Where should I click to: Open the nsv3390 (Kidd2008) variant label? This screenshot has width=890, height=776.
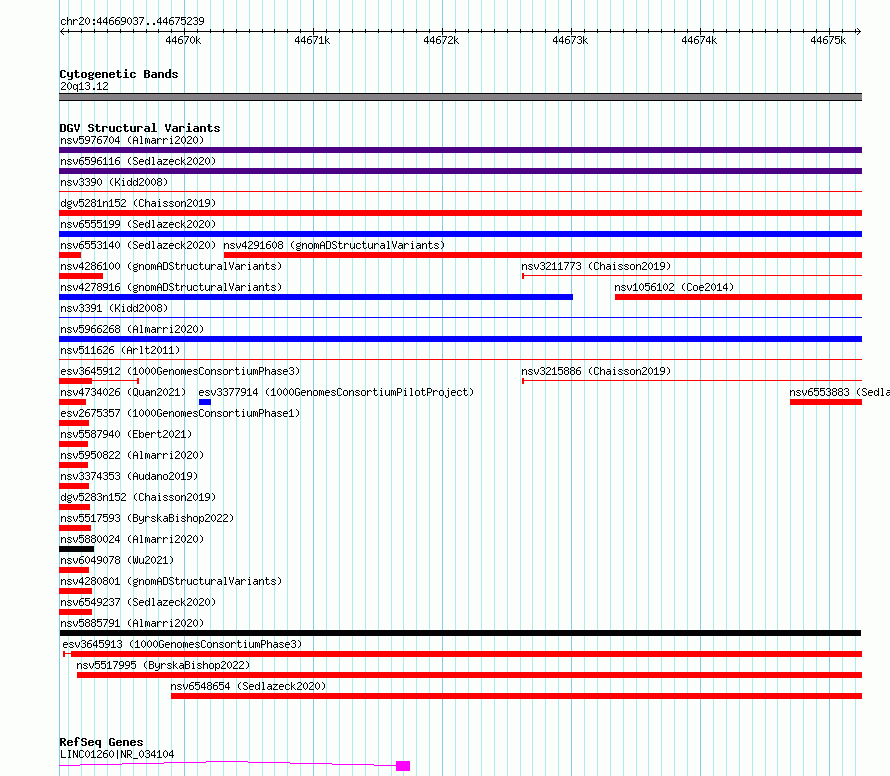[x=114, y=182]
